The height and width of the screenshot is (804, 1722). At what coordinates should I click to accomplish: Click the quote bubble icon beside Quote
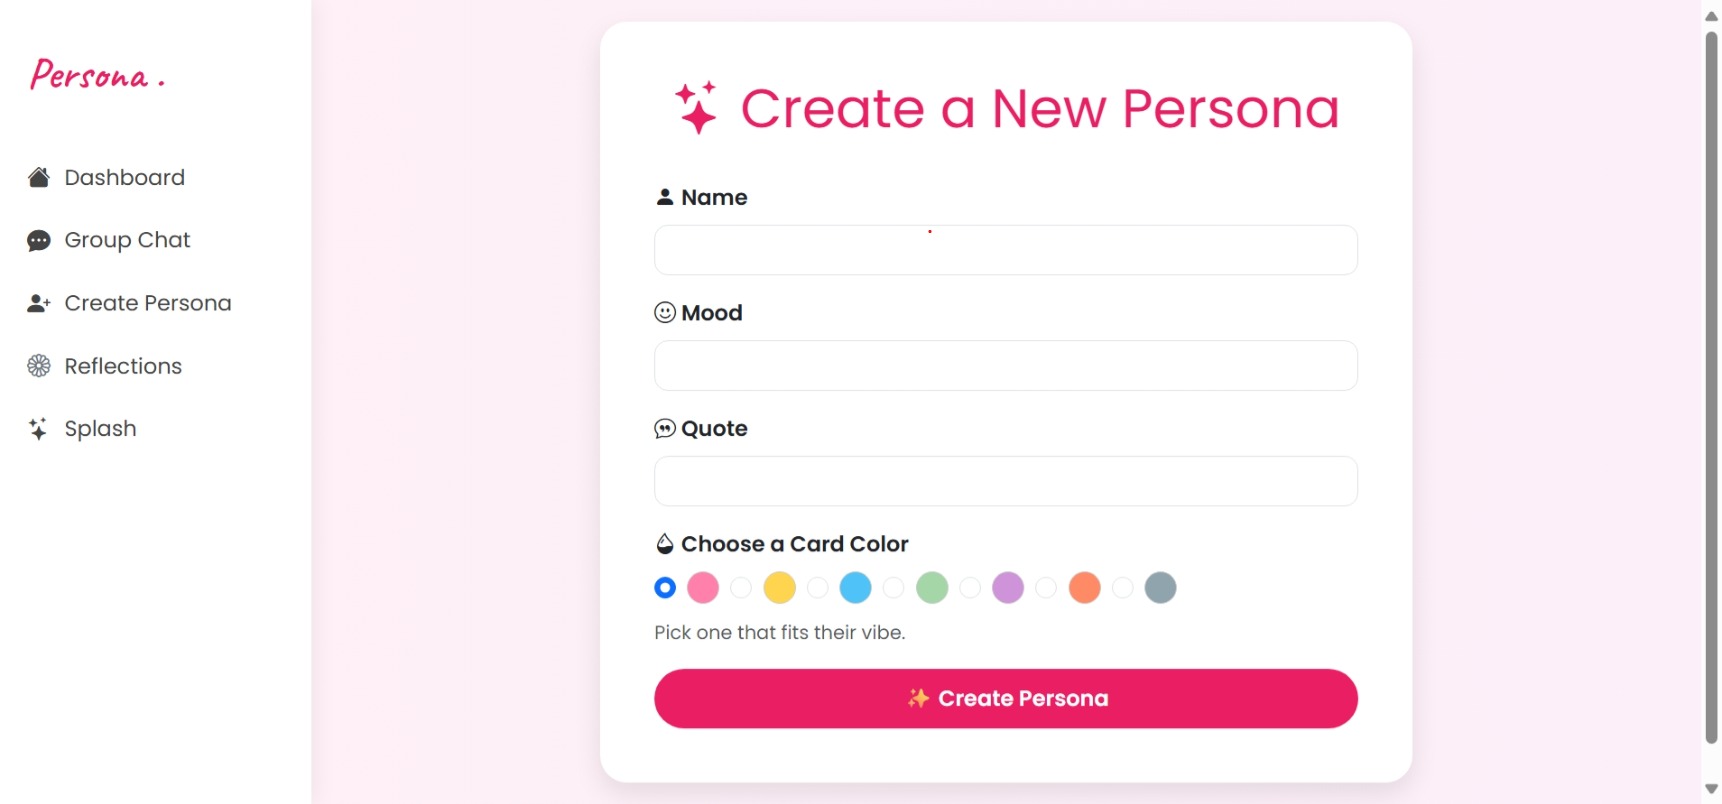tap(665, 429)
